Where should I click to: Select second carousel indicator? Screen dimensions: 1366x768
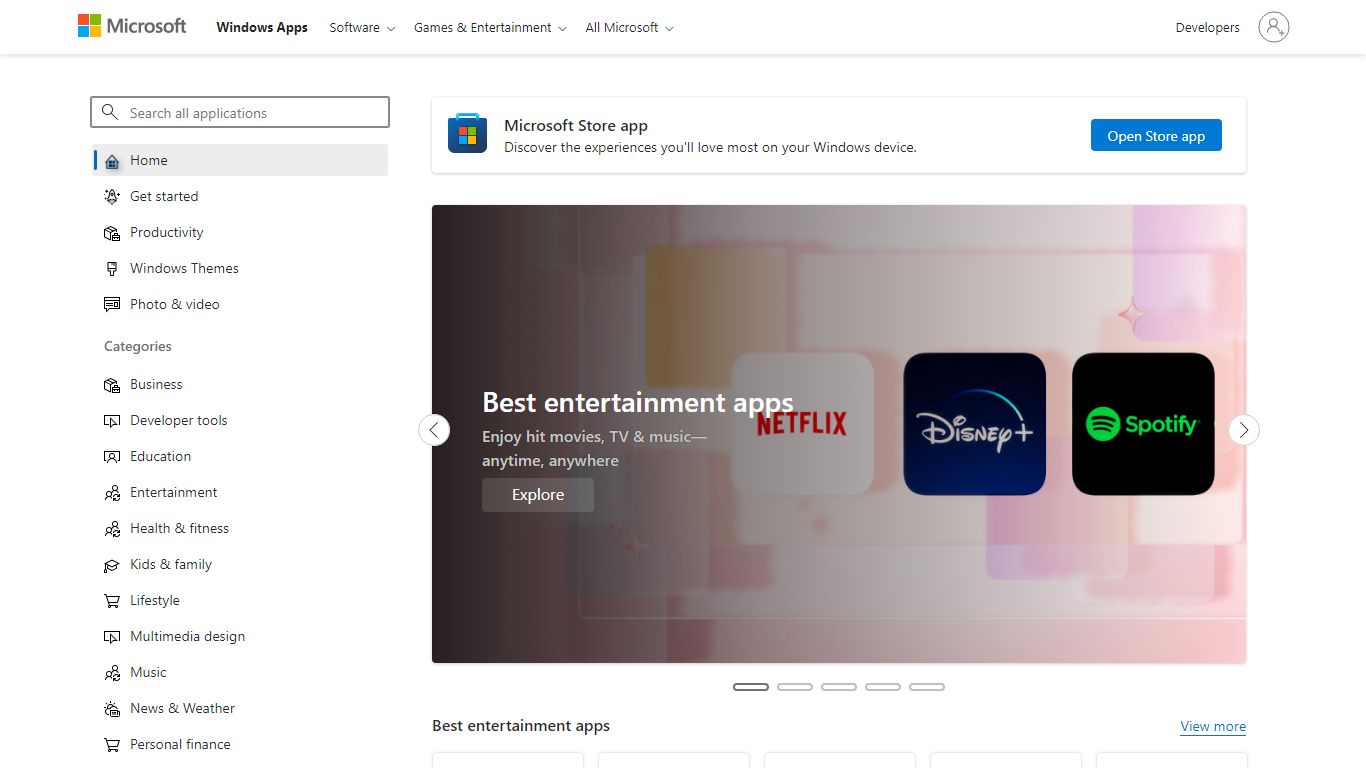tap(795, 687)
